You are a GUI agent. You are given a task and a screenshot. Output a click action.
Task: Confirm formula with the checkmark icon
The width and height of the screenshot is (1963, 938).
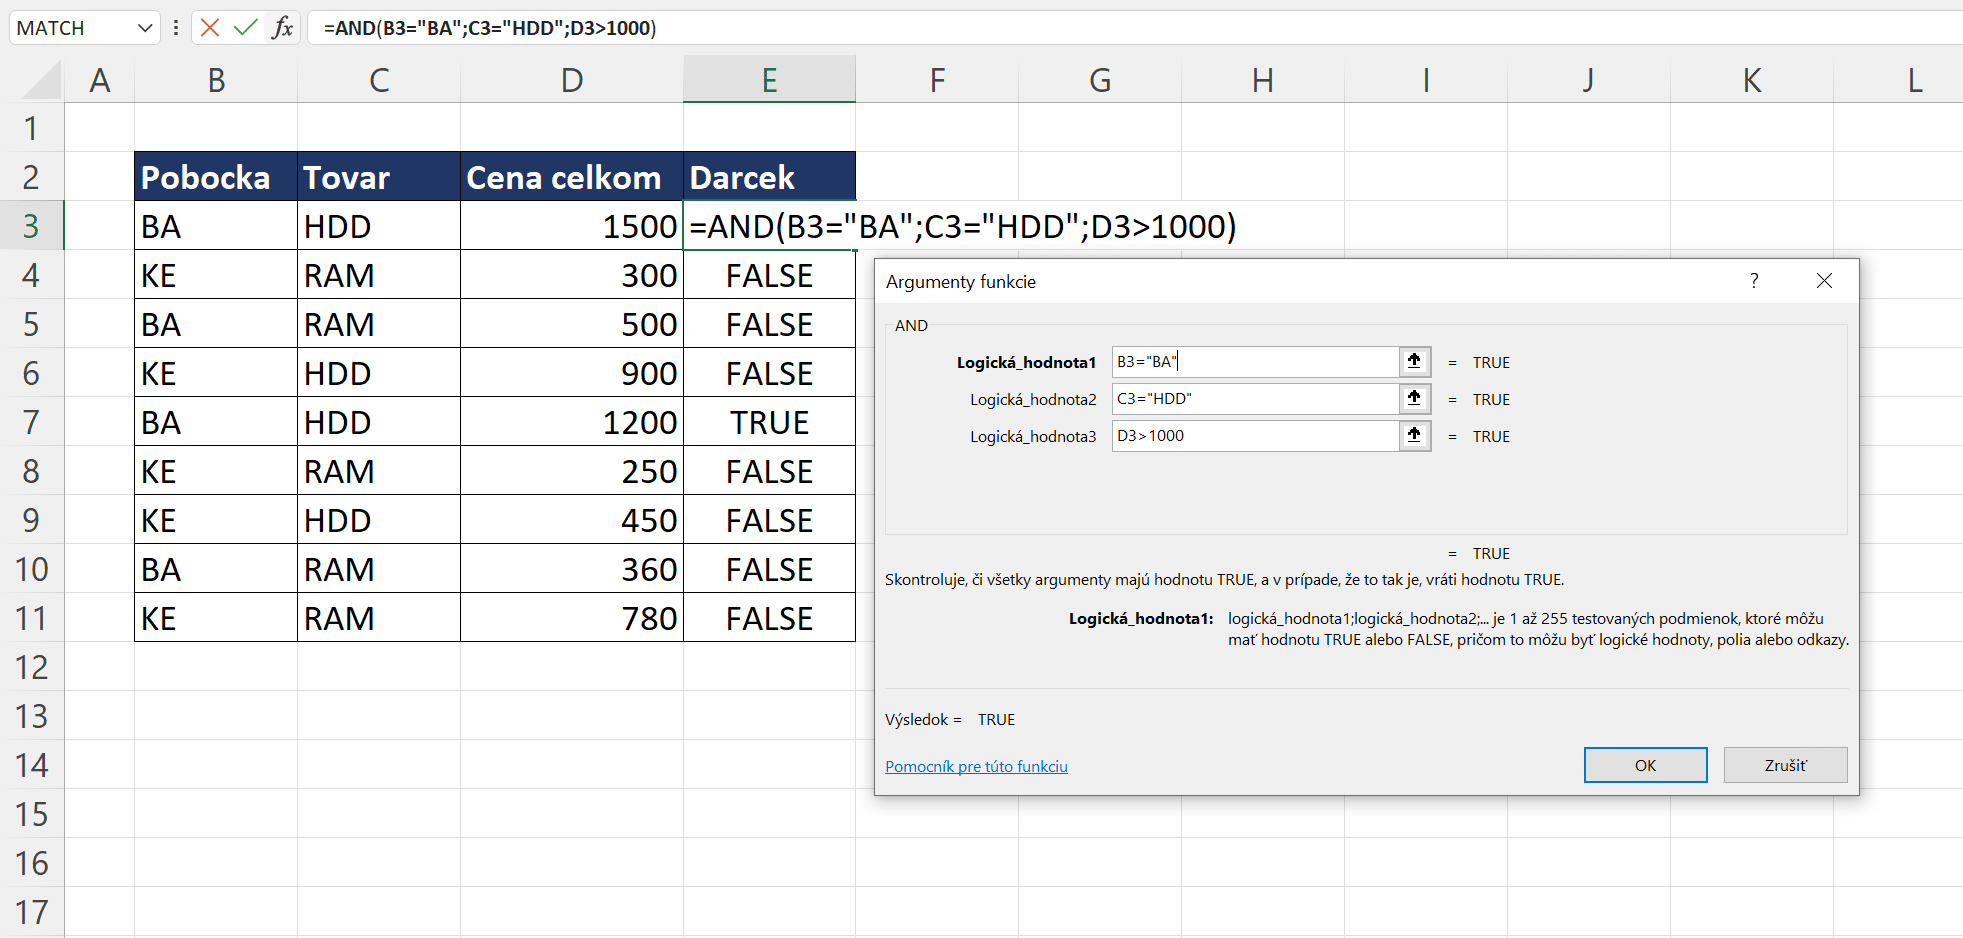click(245, 27)
